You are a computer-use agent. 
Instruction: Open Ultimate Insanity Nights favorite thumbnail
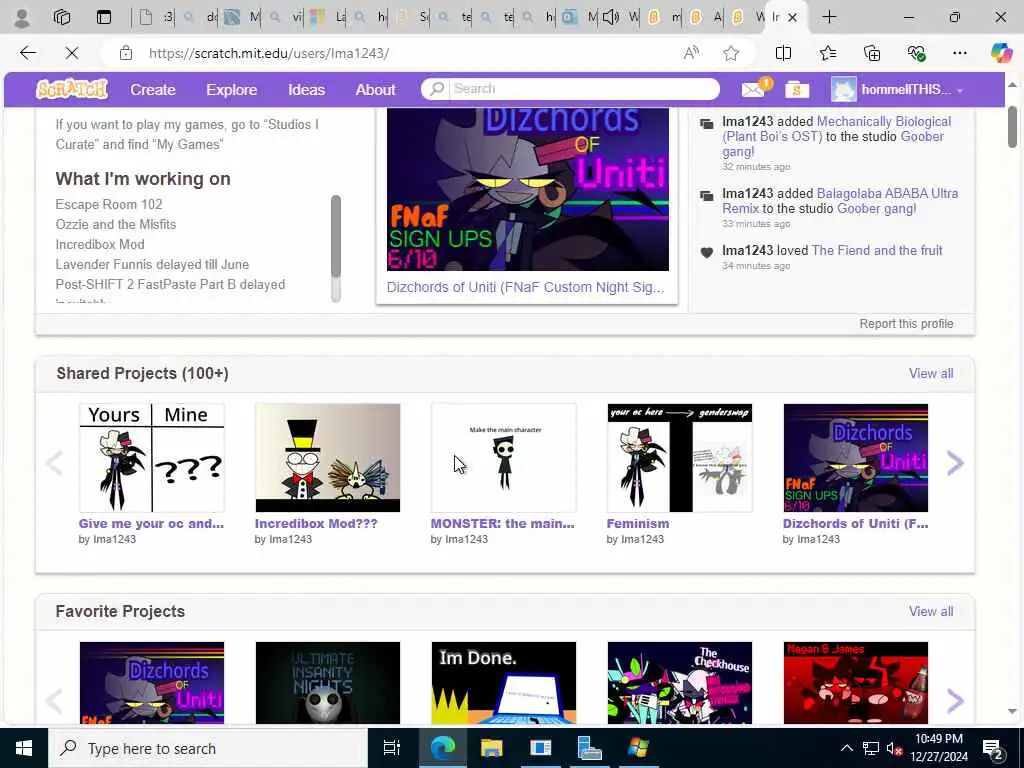point(327,682)
